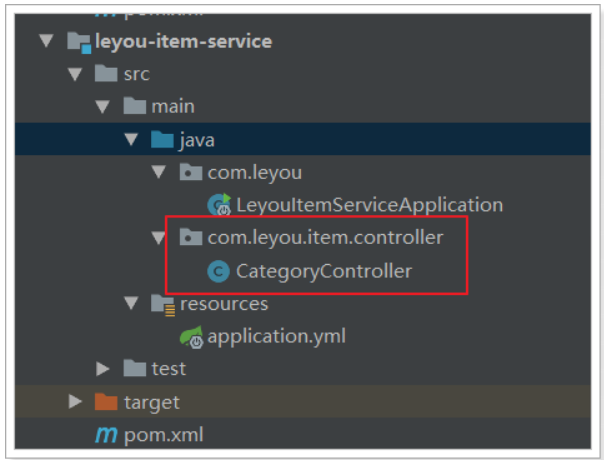
Task: Open LeyouItemServiceApplication class
Action: pyautogui.click(x=369, y=205)
